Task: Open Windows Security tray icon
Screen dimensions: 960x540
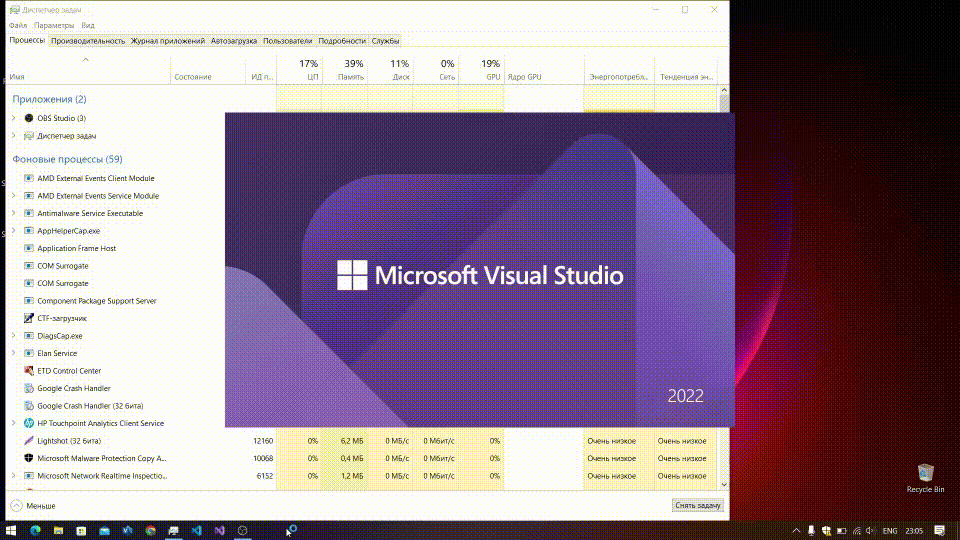Action: click(827, 531)
